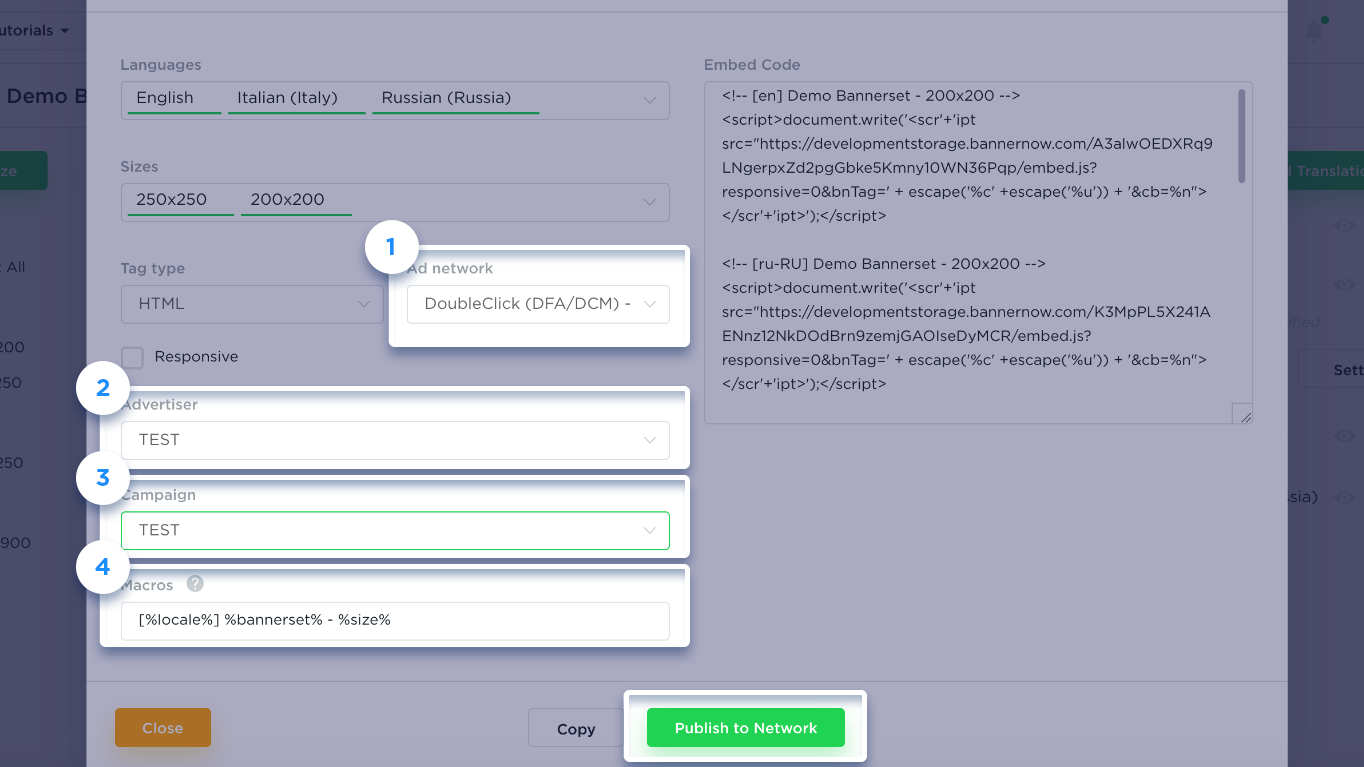This screenshot has height=767, width=1364.
Task: Toggle the eye icon beside the 'sia)' background row
Action: point(1345,496)
